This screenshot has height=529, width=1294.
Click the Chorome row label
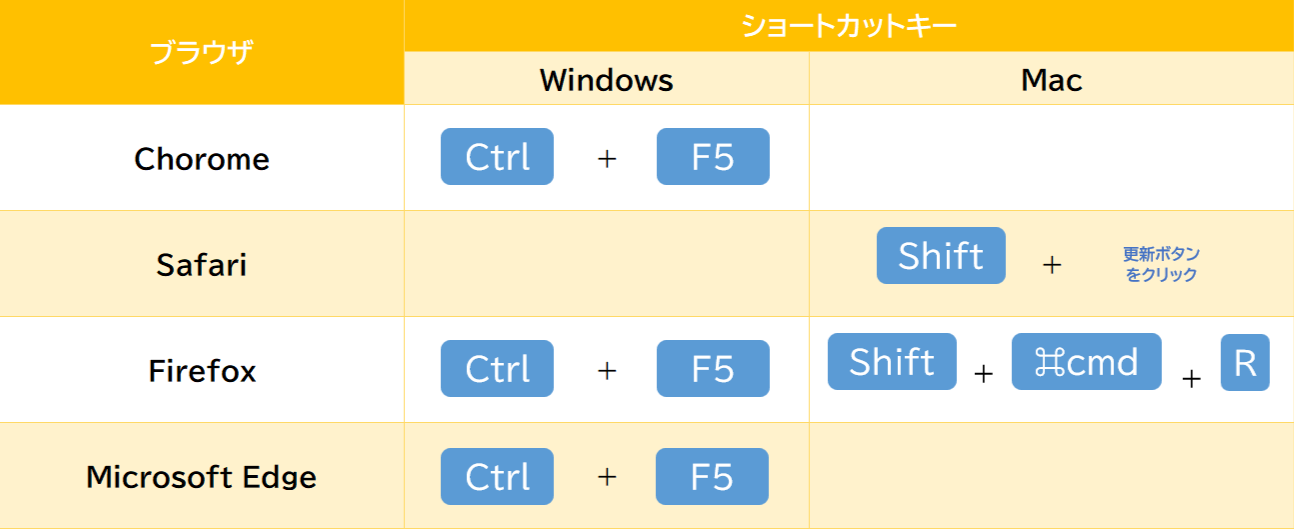point(202,158)
